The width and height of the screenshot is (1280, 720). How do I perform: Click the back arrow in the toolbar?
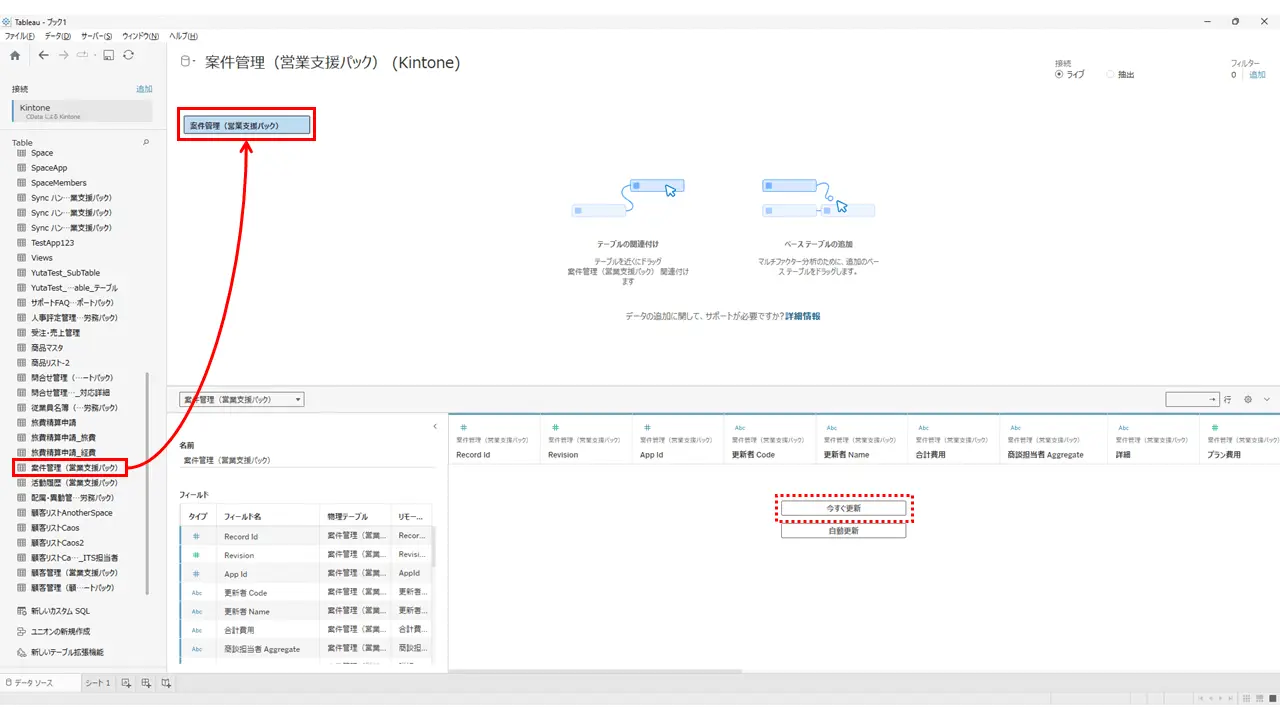[43, 55]
